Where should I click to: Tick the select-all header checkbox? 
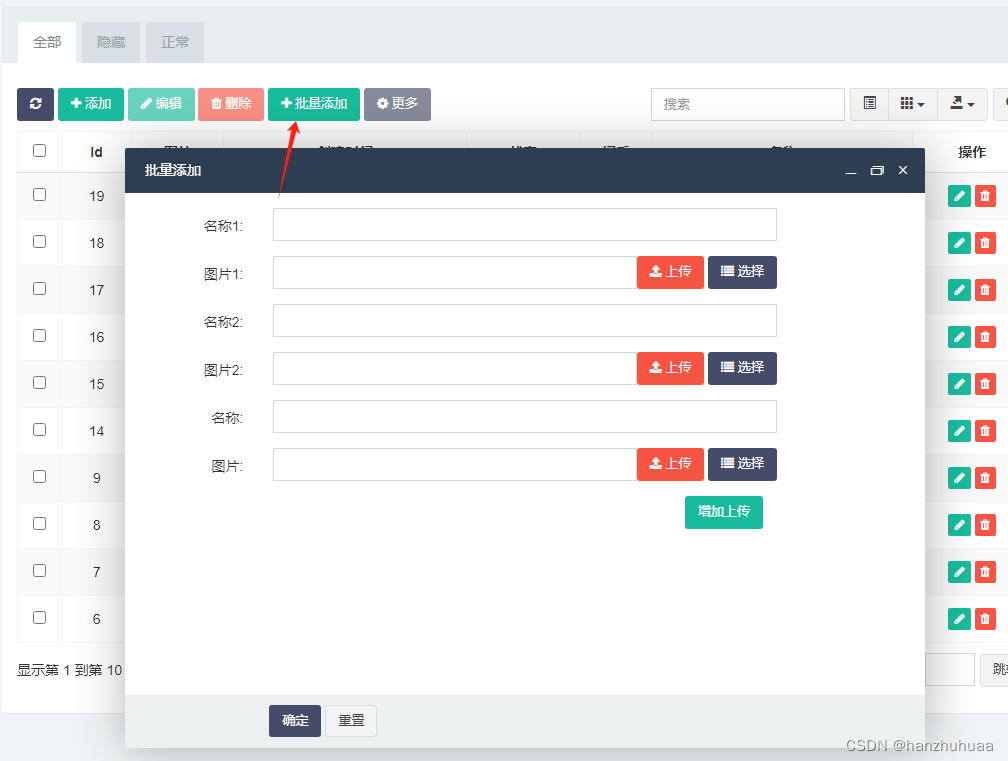(x=39, y=150)
